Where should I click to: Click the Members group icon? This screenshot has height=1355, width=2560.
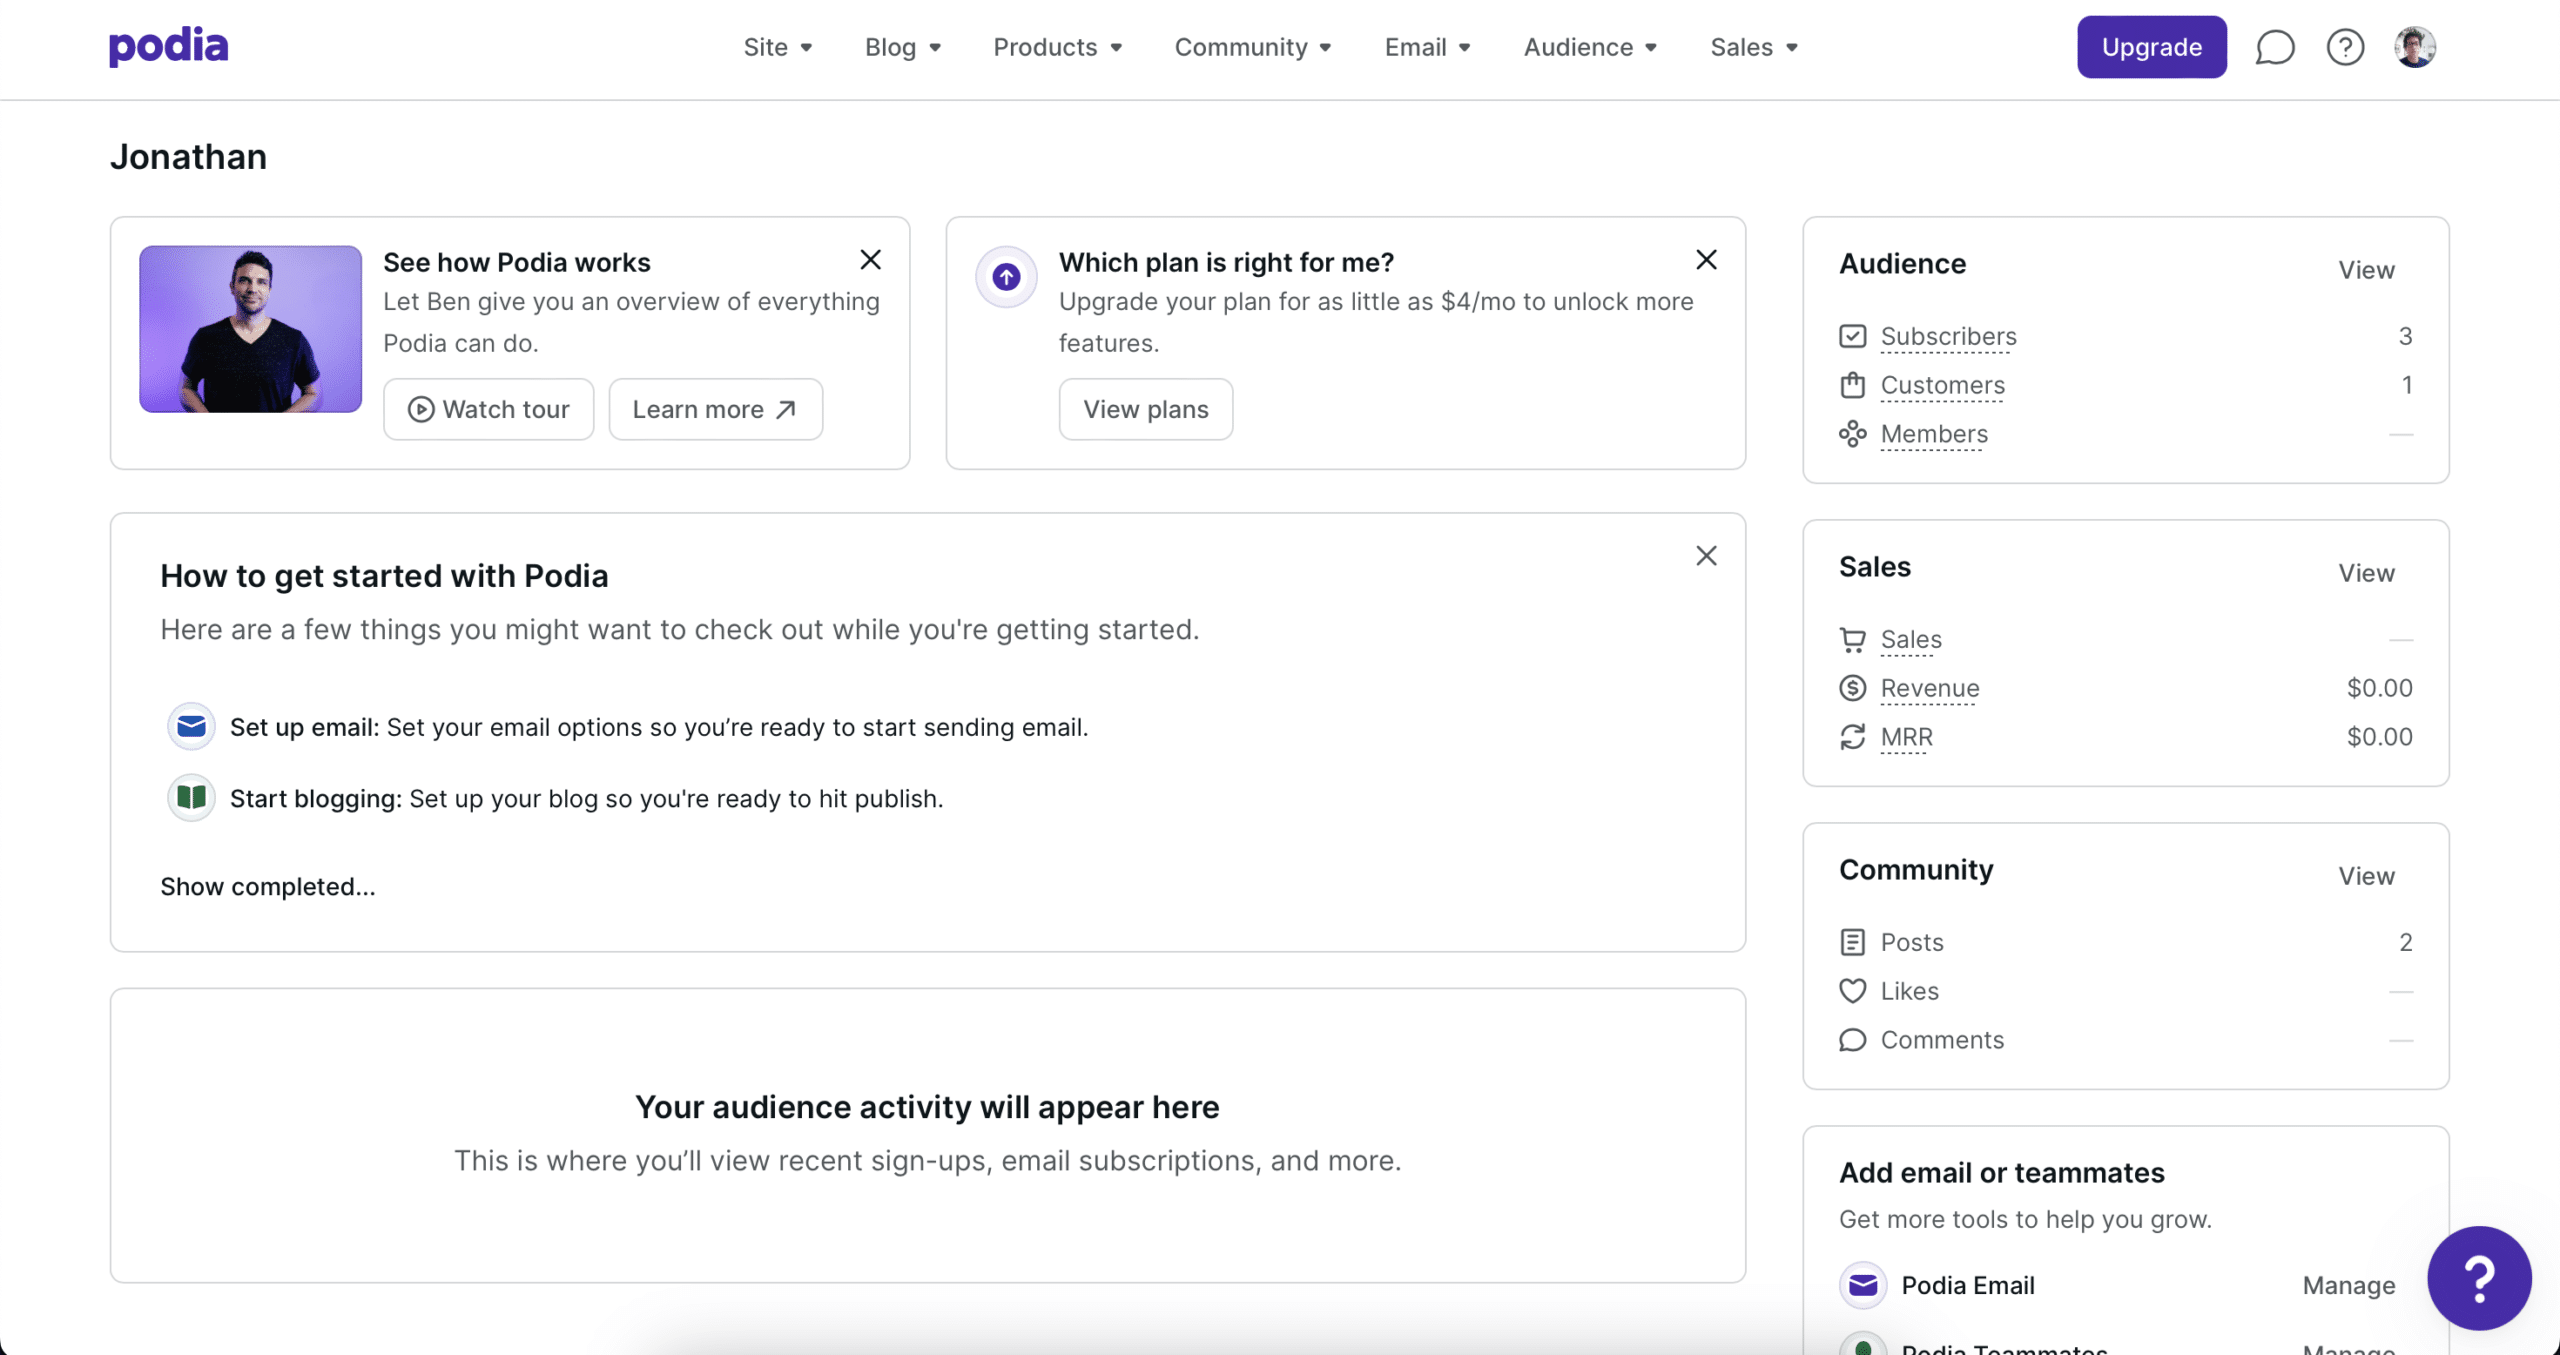point(1852,434)
